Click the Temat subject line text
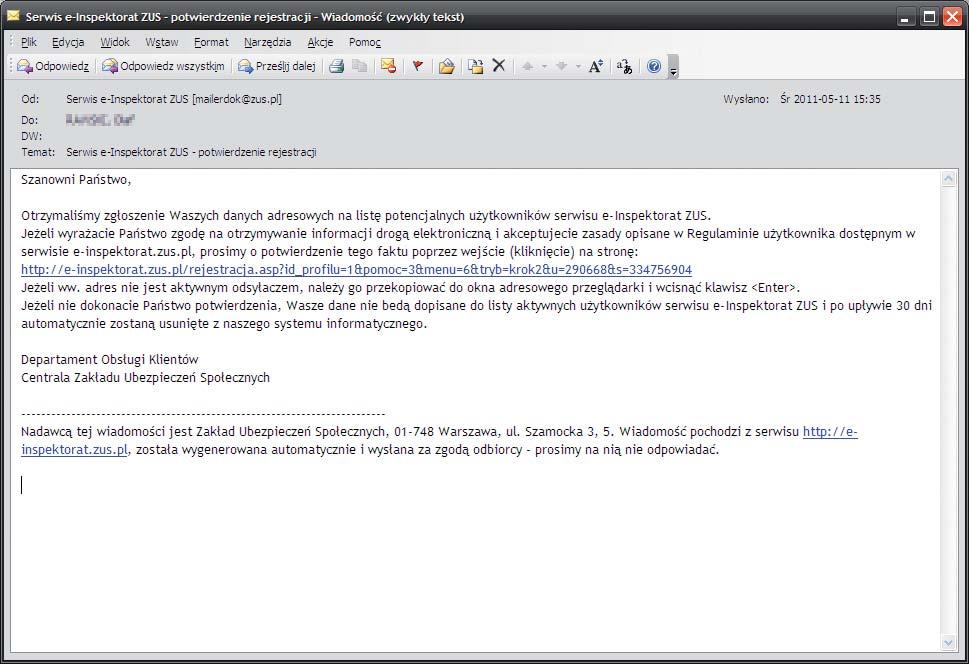969x664 pixels. pyautogui.click(x=192, y=152)
